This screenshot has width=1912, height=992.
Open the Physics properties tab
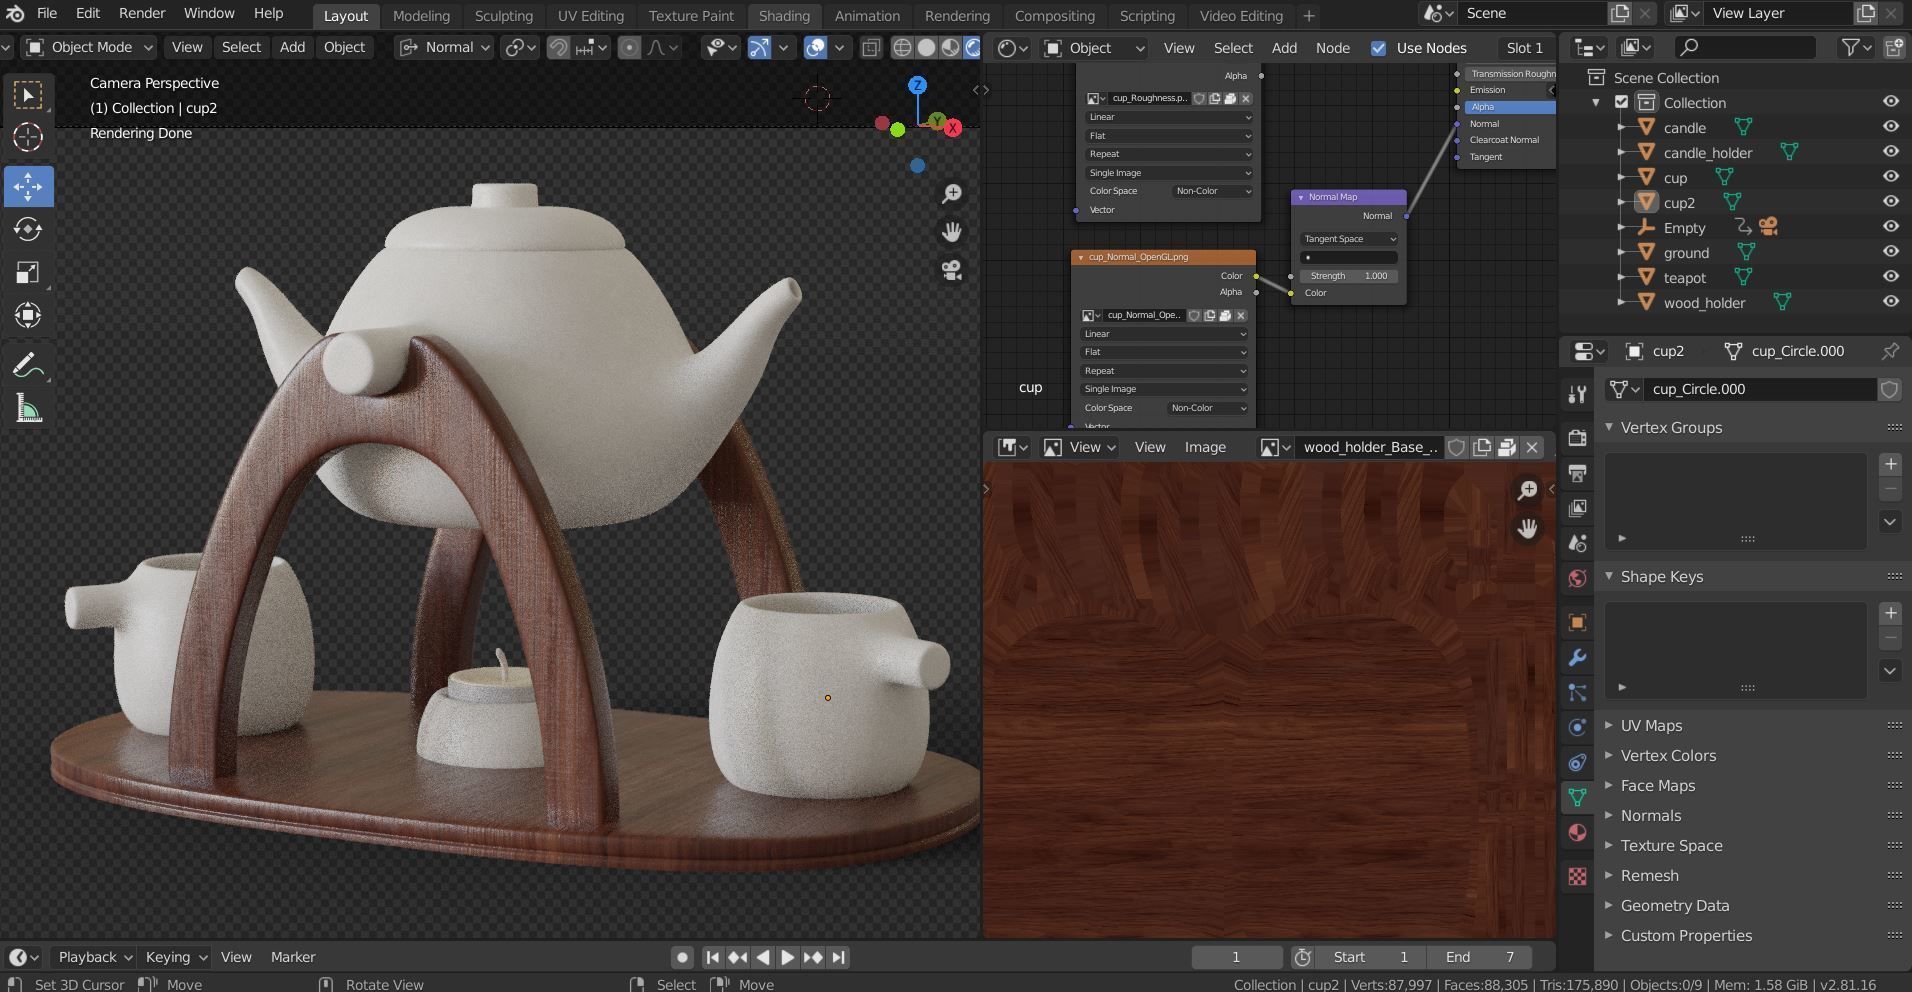1577,727
